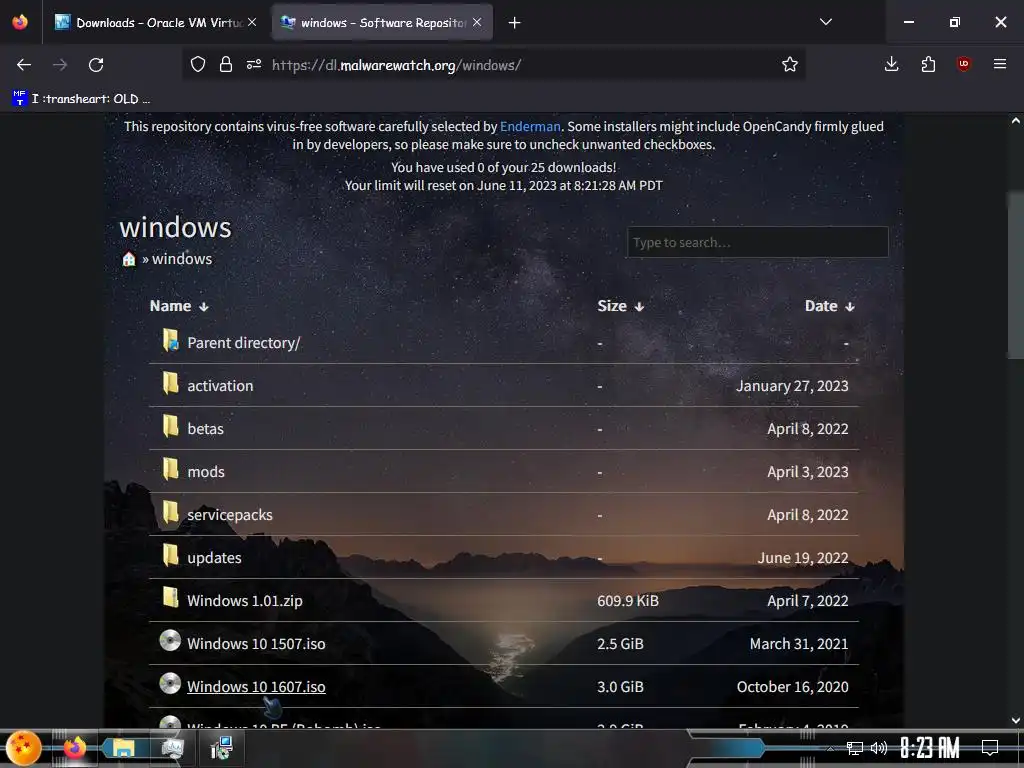1024x768 pixels.
Task: Click the servicepacks folder icon
Action: pyautogui.click(x=170, y=513)
